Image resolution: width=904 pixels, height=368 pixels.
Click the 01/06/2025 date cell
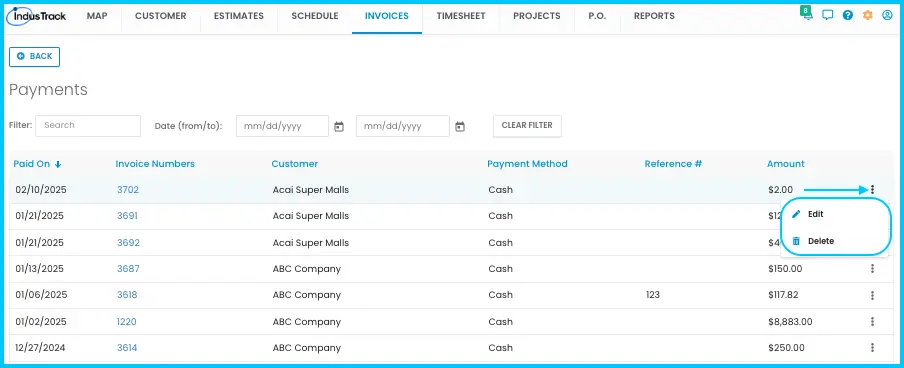tap(42, 295)
